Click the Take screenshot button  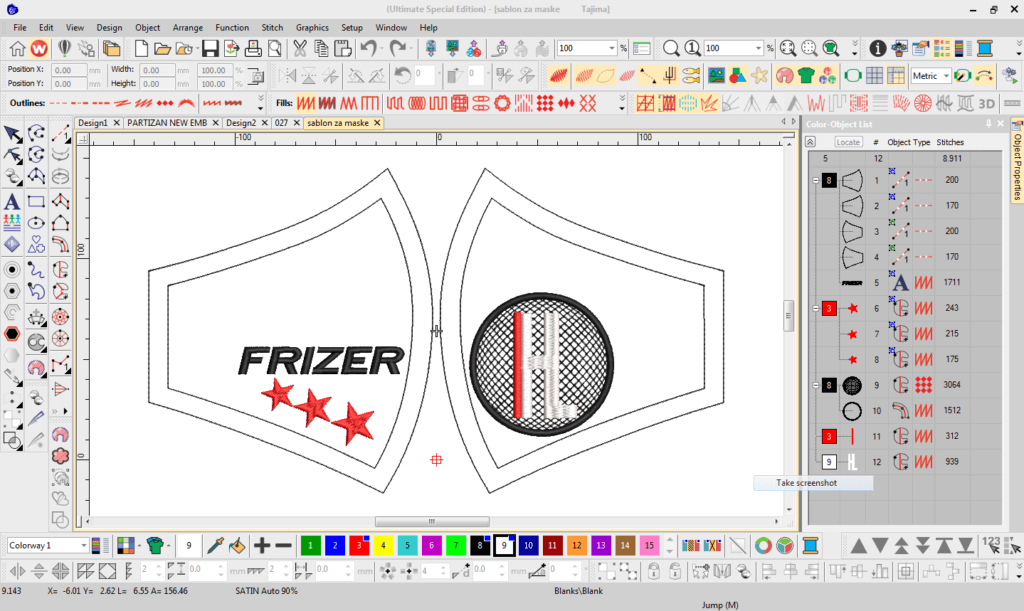tap(806, 483)
